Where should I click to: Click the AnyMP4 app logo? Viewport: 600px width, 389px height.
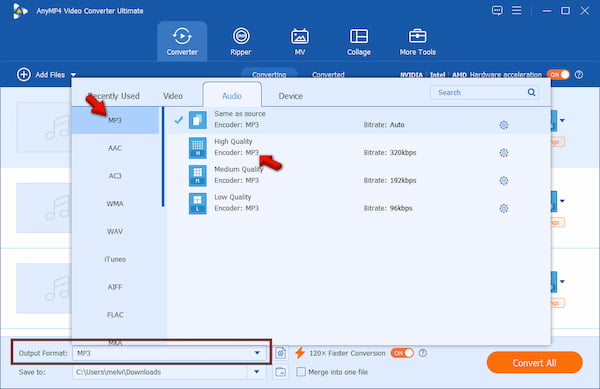coord(20,11)
